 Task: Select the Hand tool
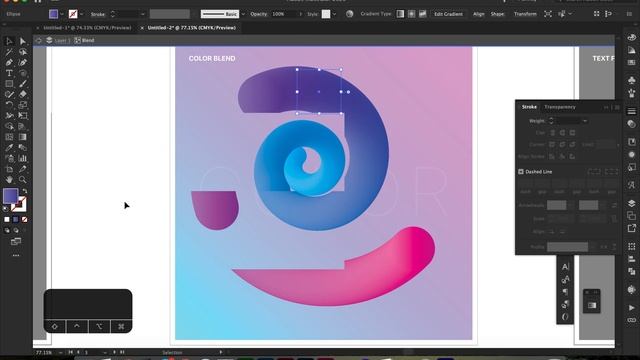point(9,180)
